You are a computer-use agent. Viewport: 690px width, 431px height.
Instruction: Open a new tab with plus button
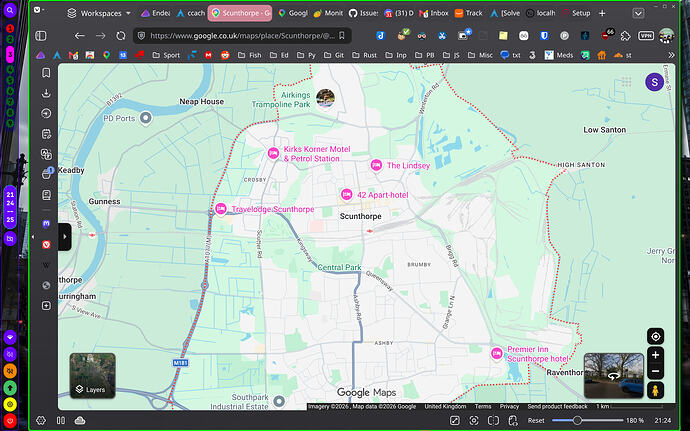coord(602,13)
